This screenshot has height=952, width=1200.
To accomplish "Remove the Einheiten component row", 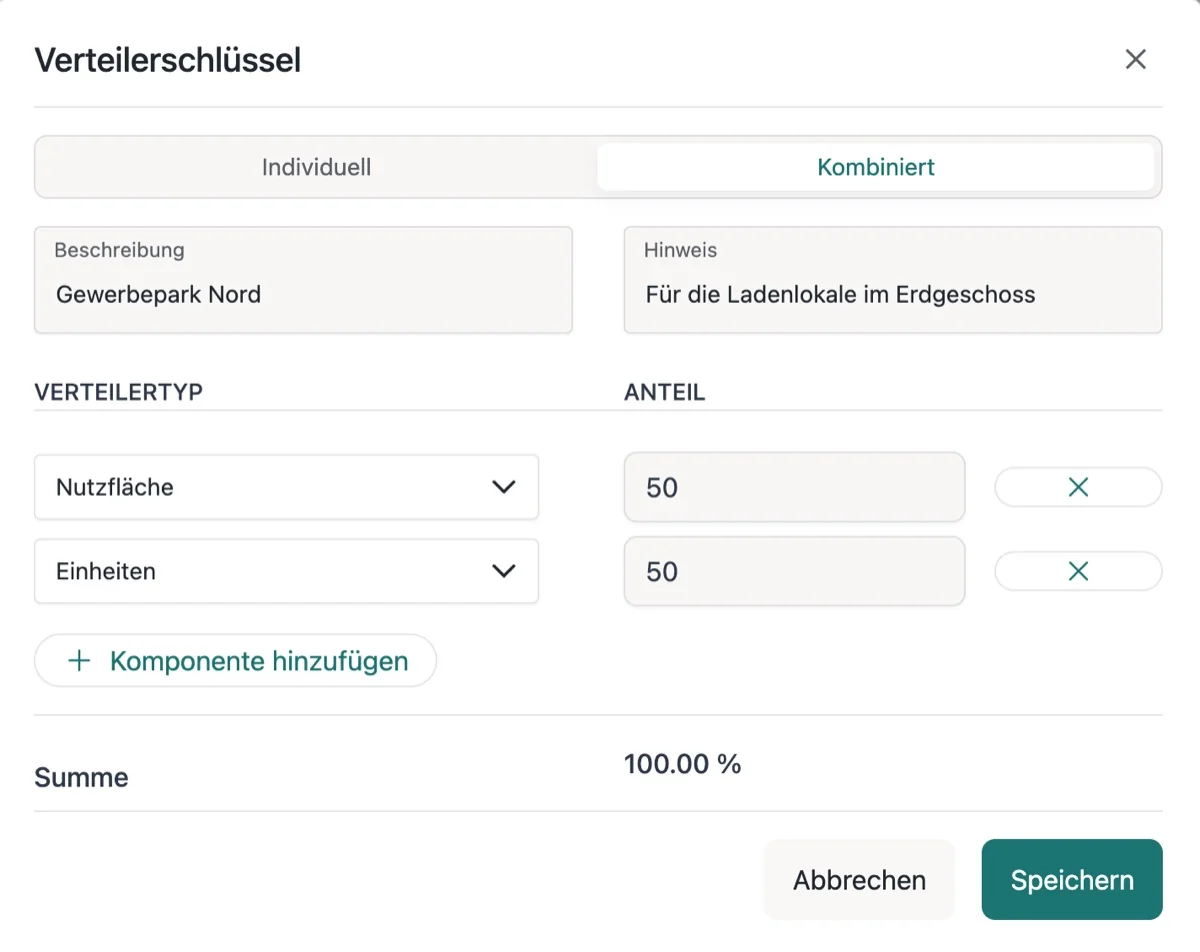I will coord(1078,571).
